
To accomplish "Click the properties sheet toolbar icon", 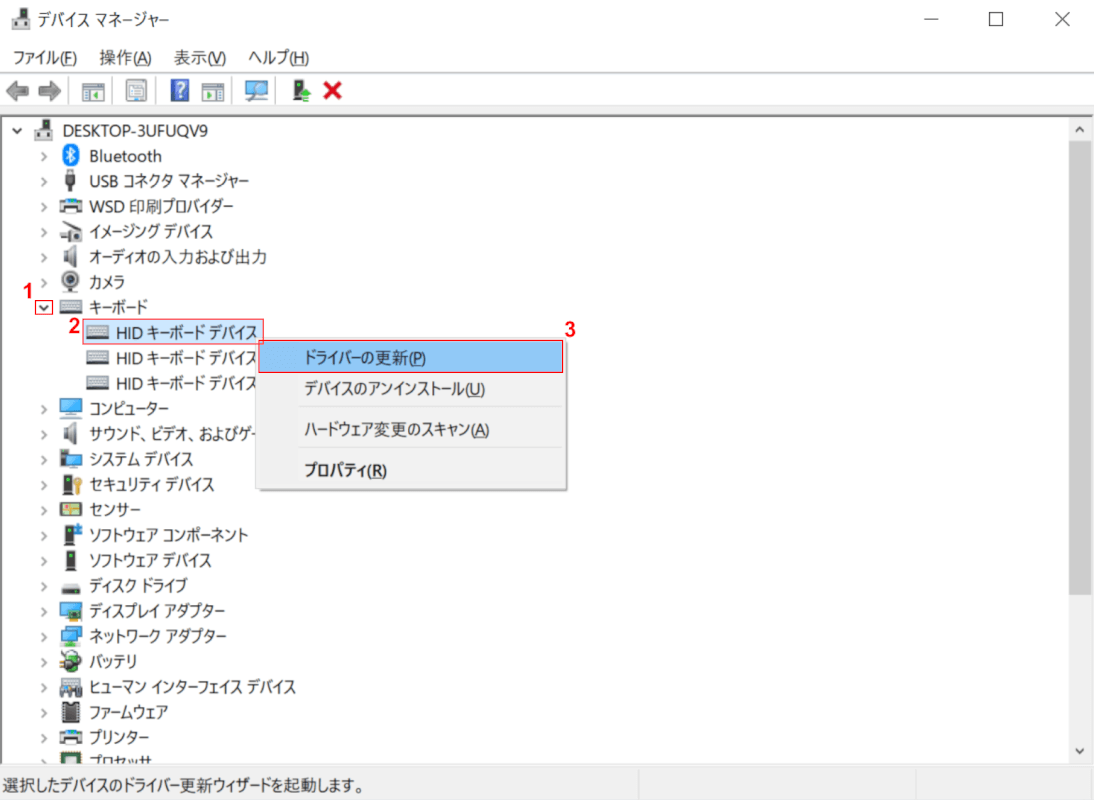I will click(x=136, y=91).
